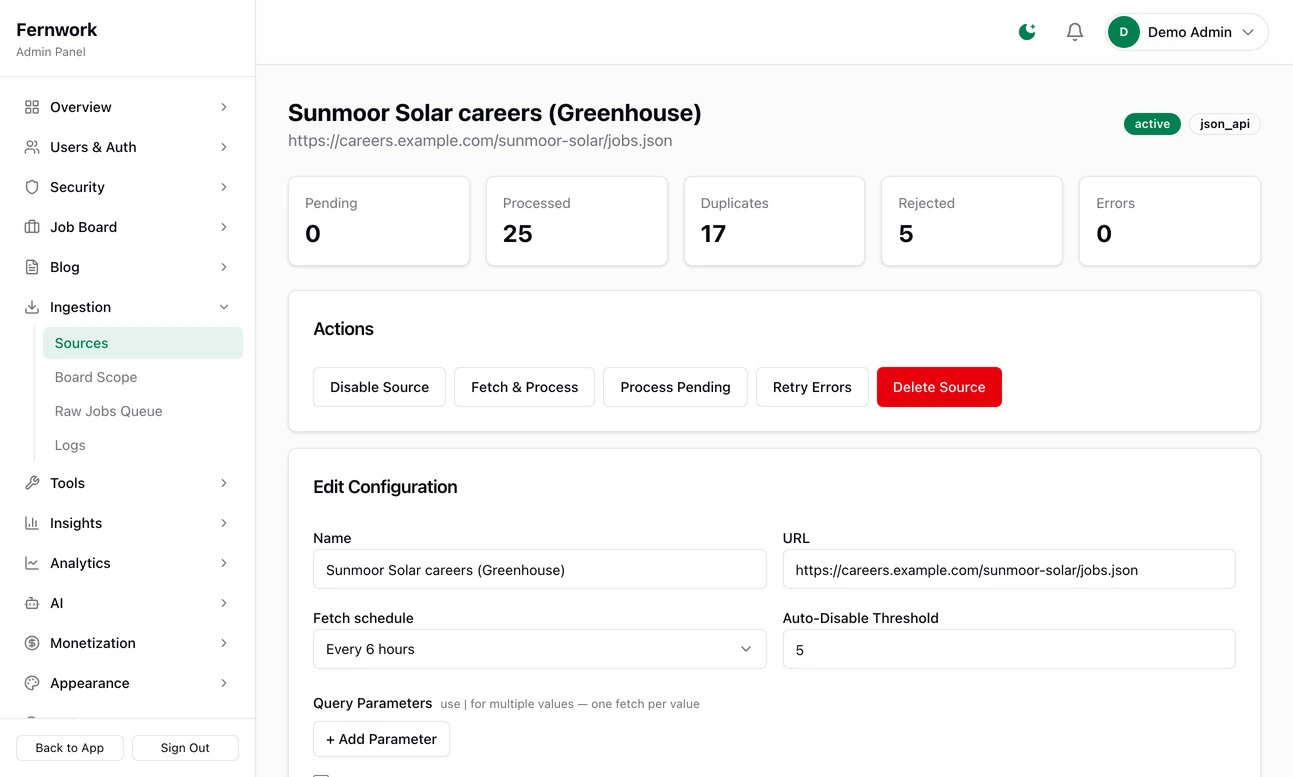Click the Back to App button
Image resolution: width=1293 pixels, height=777 pixels.
[x=70, y=748]
